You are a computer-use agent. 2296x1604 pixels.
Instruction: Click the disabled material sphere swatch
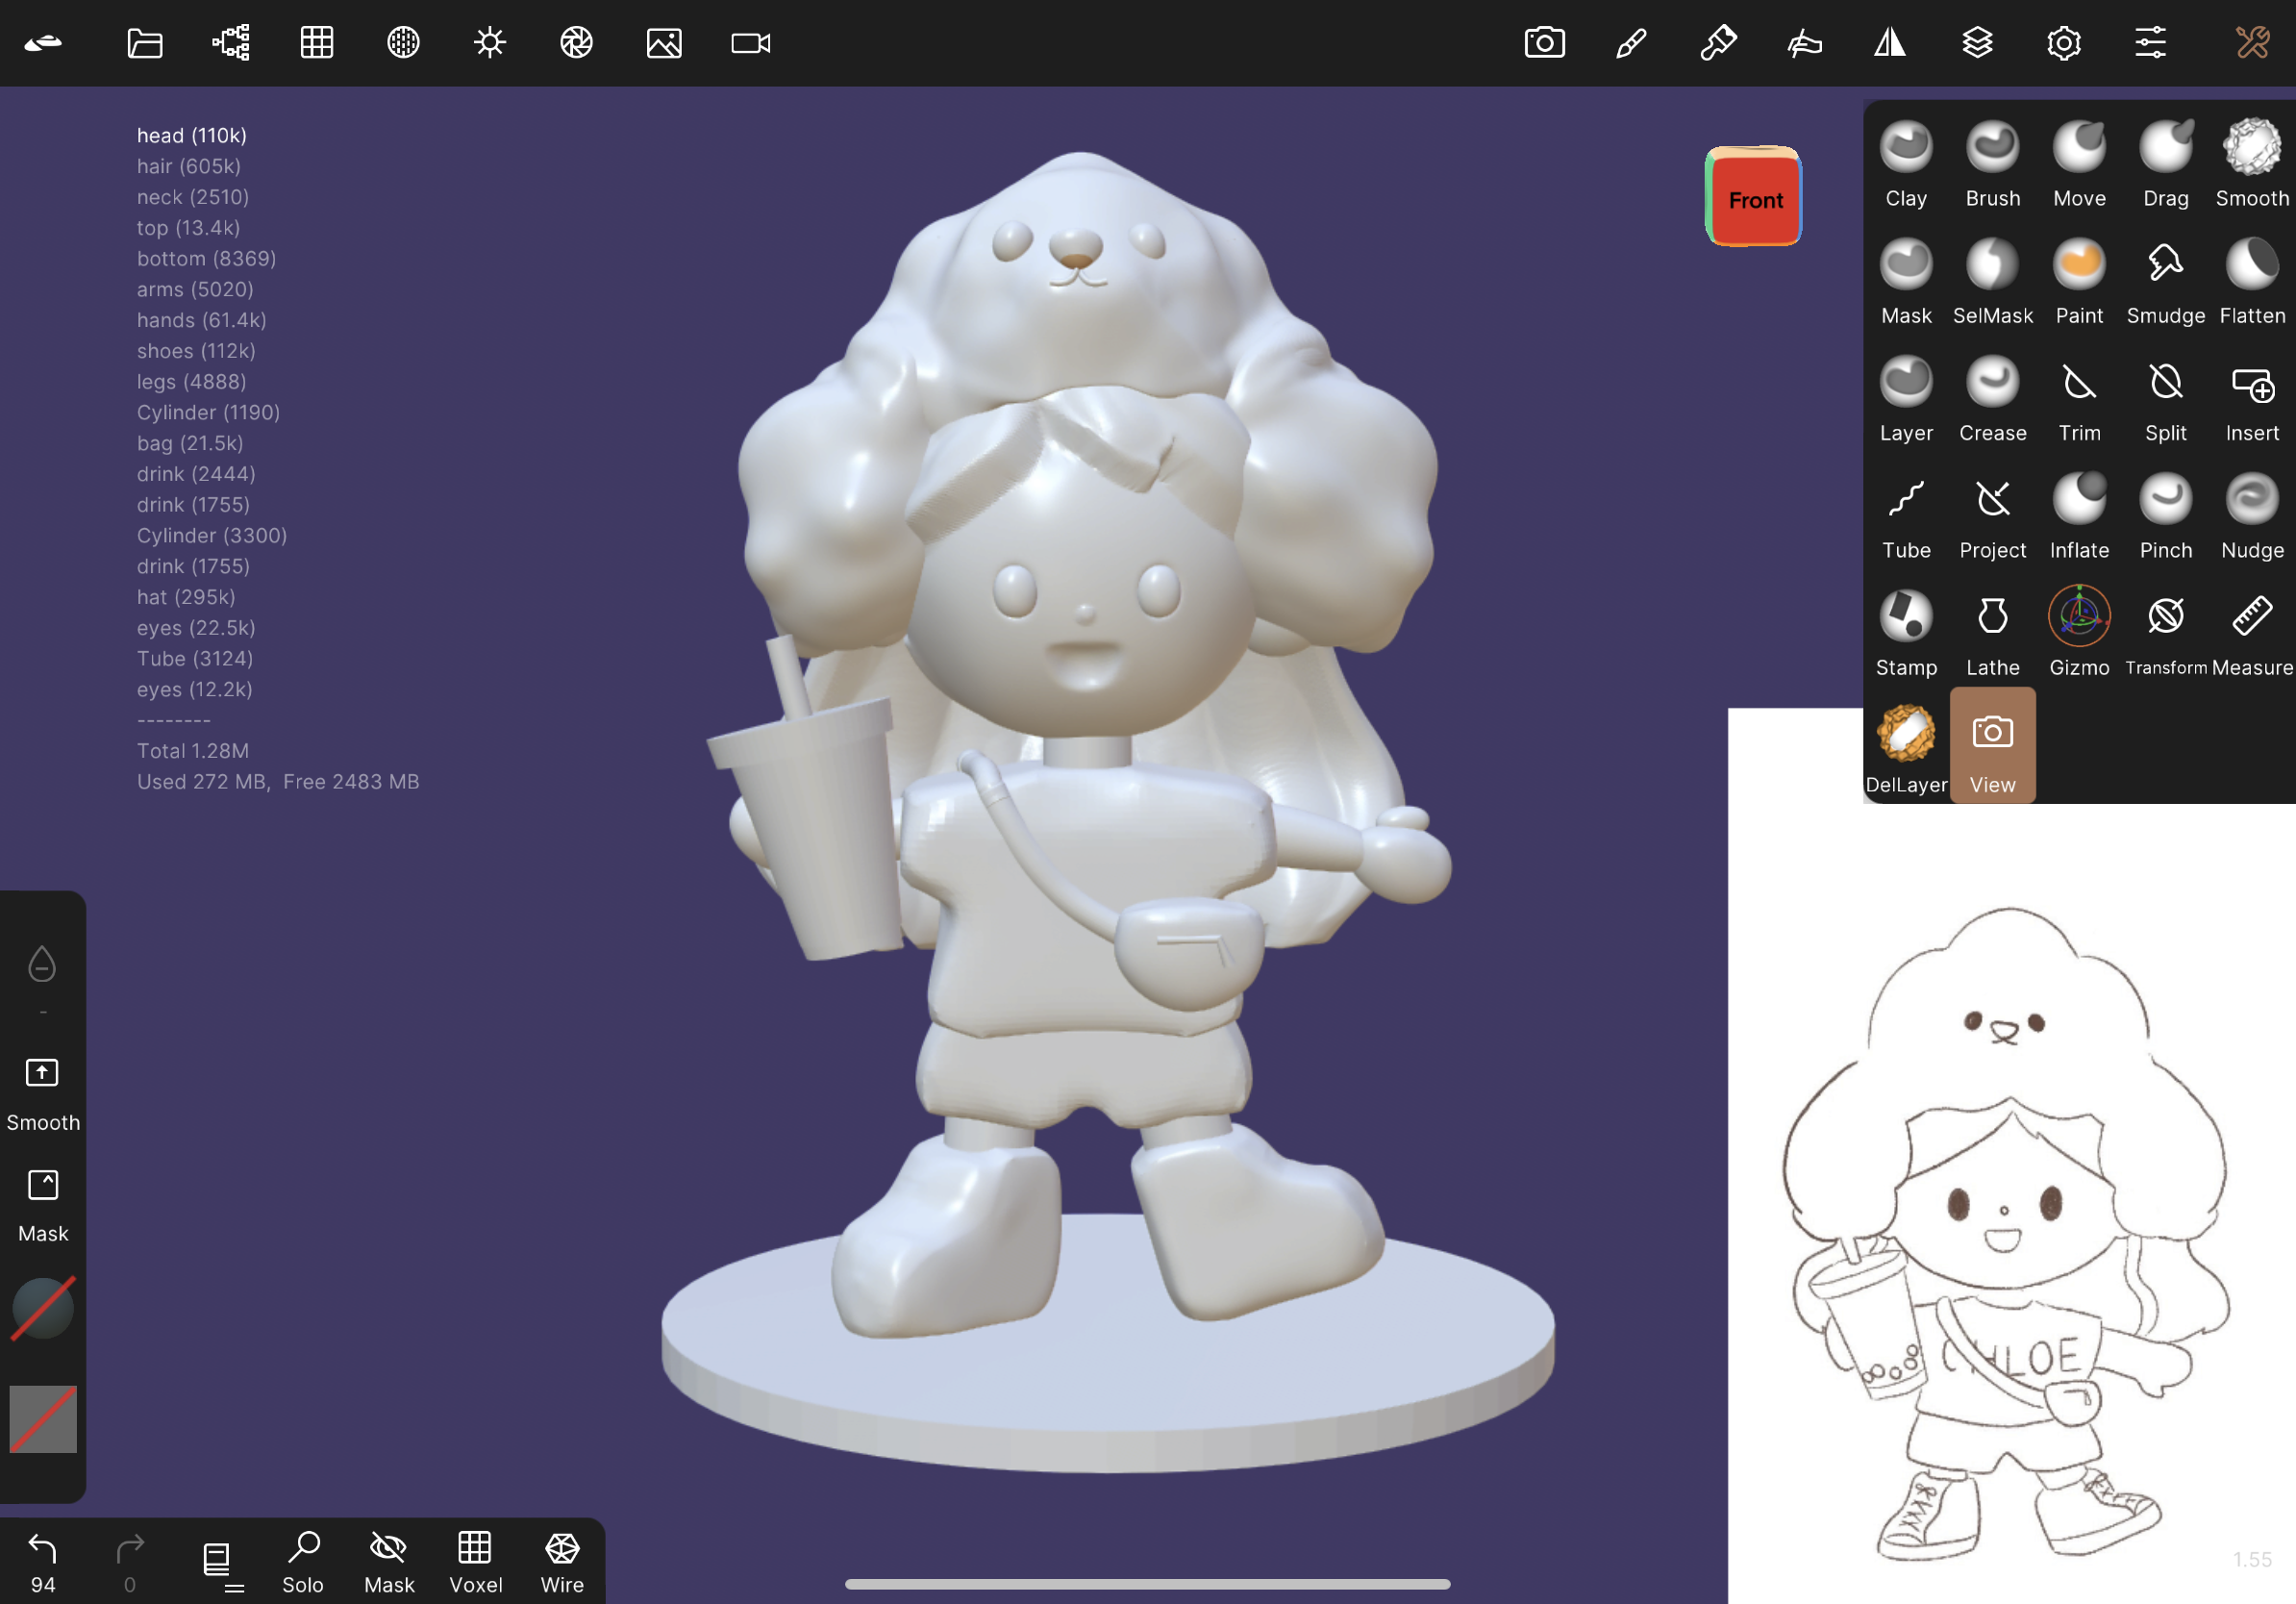pyautogui.click(x=43, y=1308)
